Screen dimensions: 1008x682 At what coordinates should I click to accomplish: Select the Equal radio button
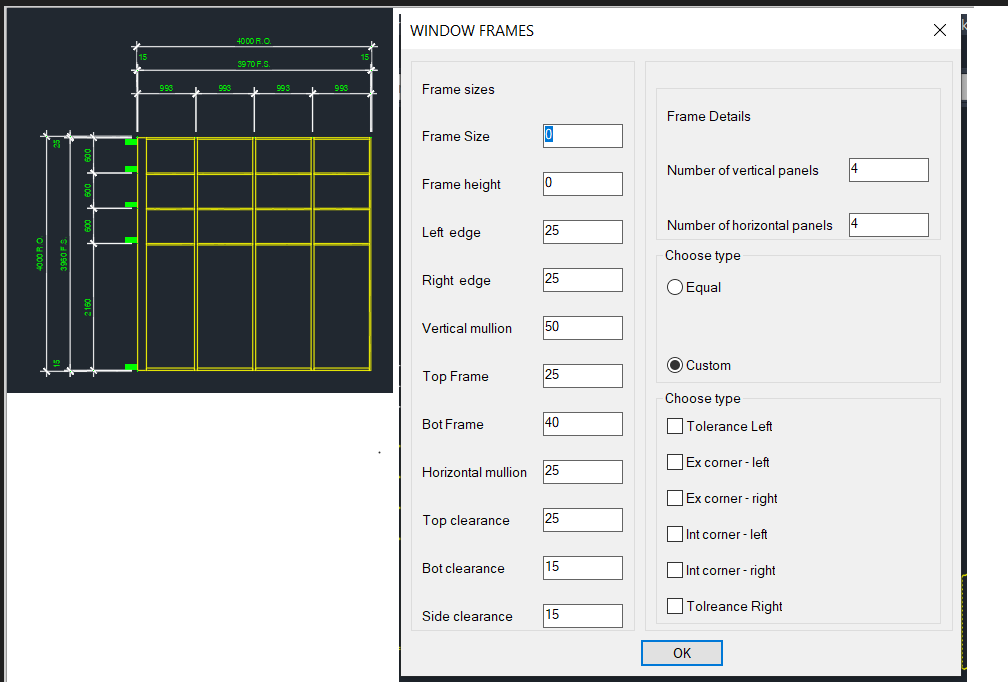coord(675,288)
